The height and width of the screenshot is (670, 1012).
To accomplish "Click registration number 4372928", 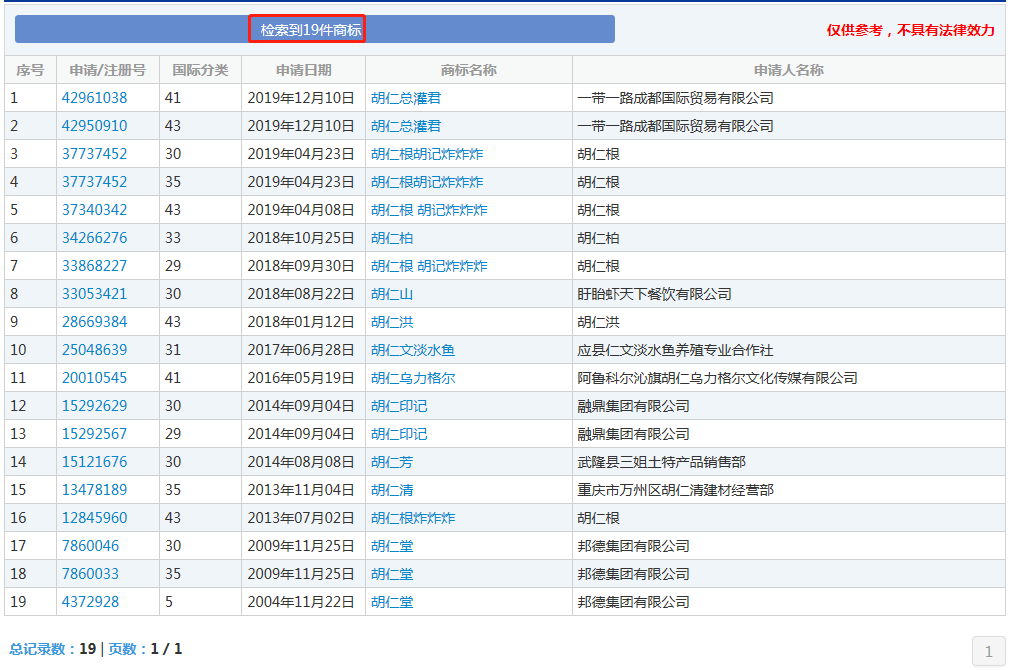I will pyautogui.click(x=90, y=602).
